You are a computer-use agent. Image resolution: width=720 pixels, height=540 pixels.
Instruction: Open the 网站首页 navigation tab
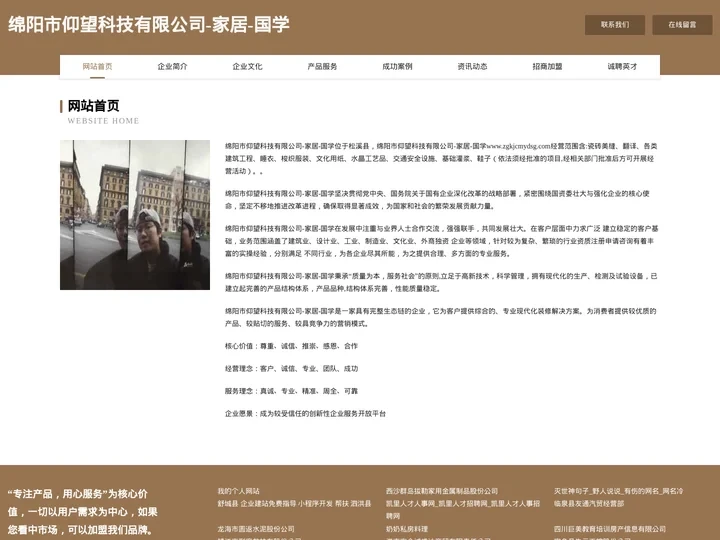coord(97,67)
